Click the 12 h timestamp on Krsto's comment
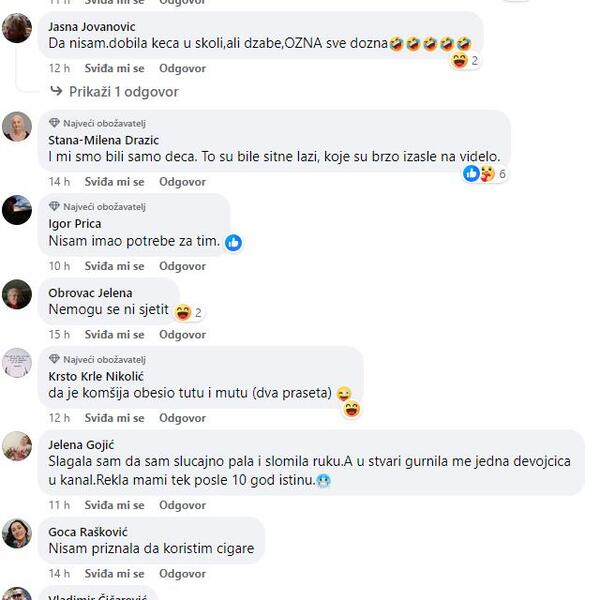600x600 pixels. click(x=59, y=418)
